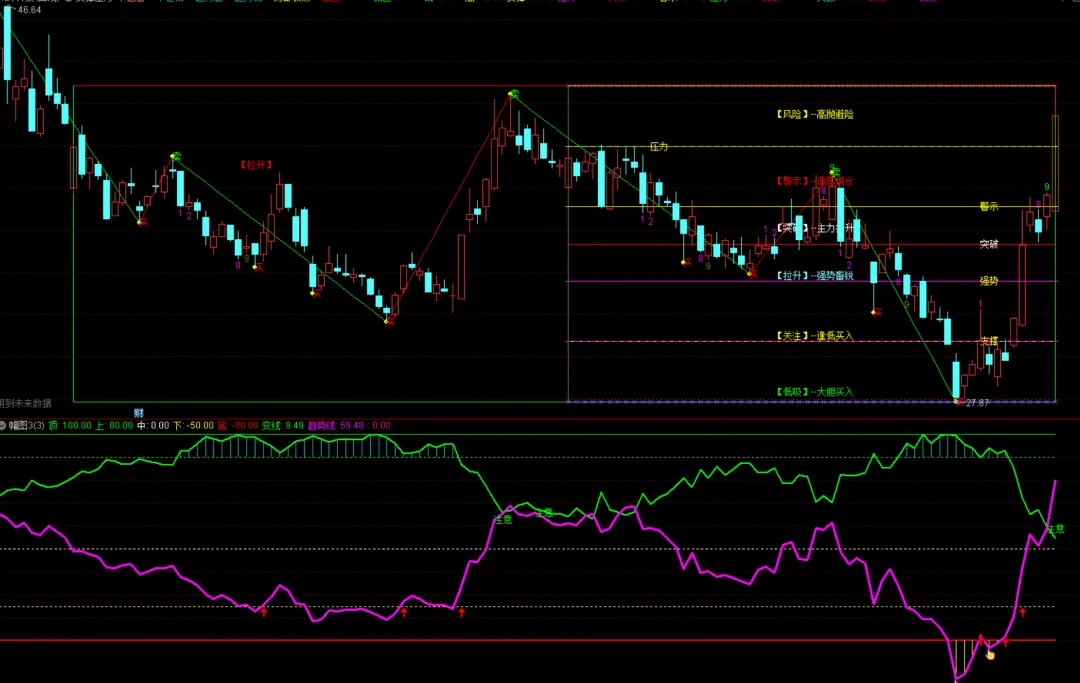Select the white 【突破】--主力拉升 zone label
The height and width of the screenshot is (683, 1080).
coord(815,228)
